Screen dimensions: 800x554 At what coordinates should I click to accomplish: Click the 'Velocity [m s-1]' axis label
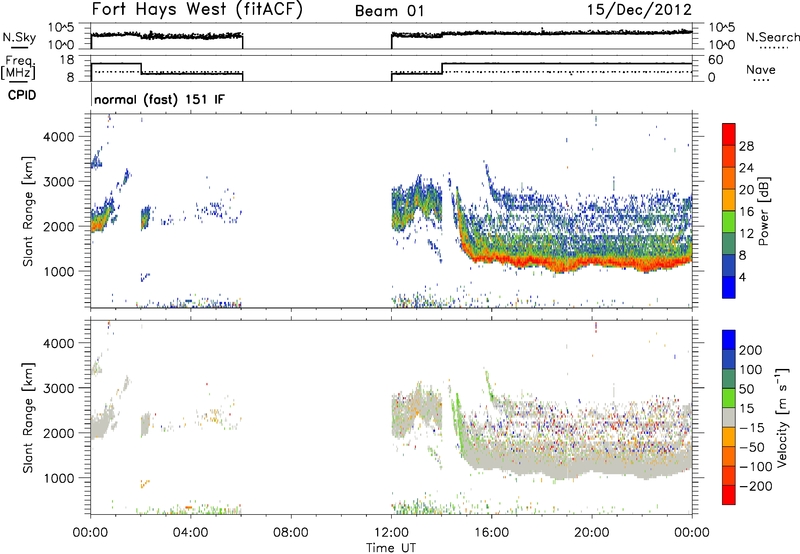[x=782, y=417]
